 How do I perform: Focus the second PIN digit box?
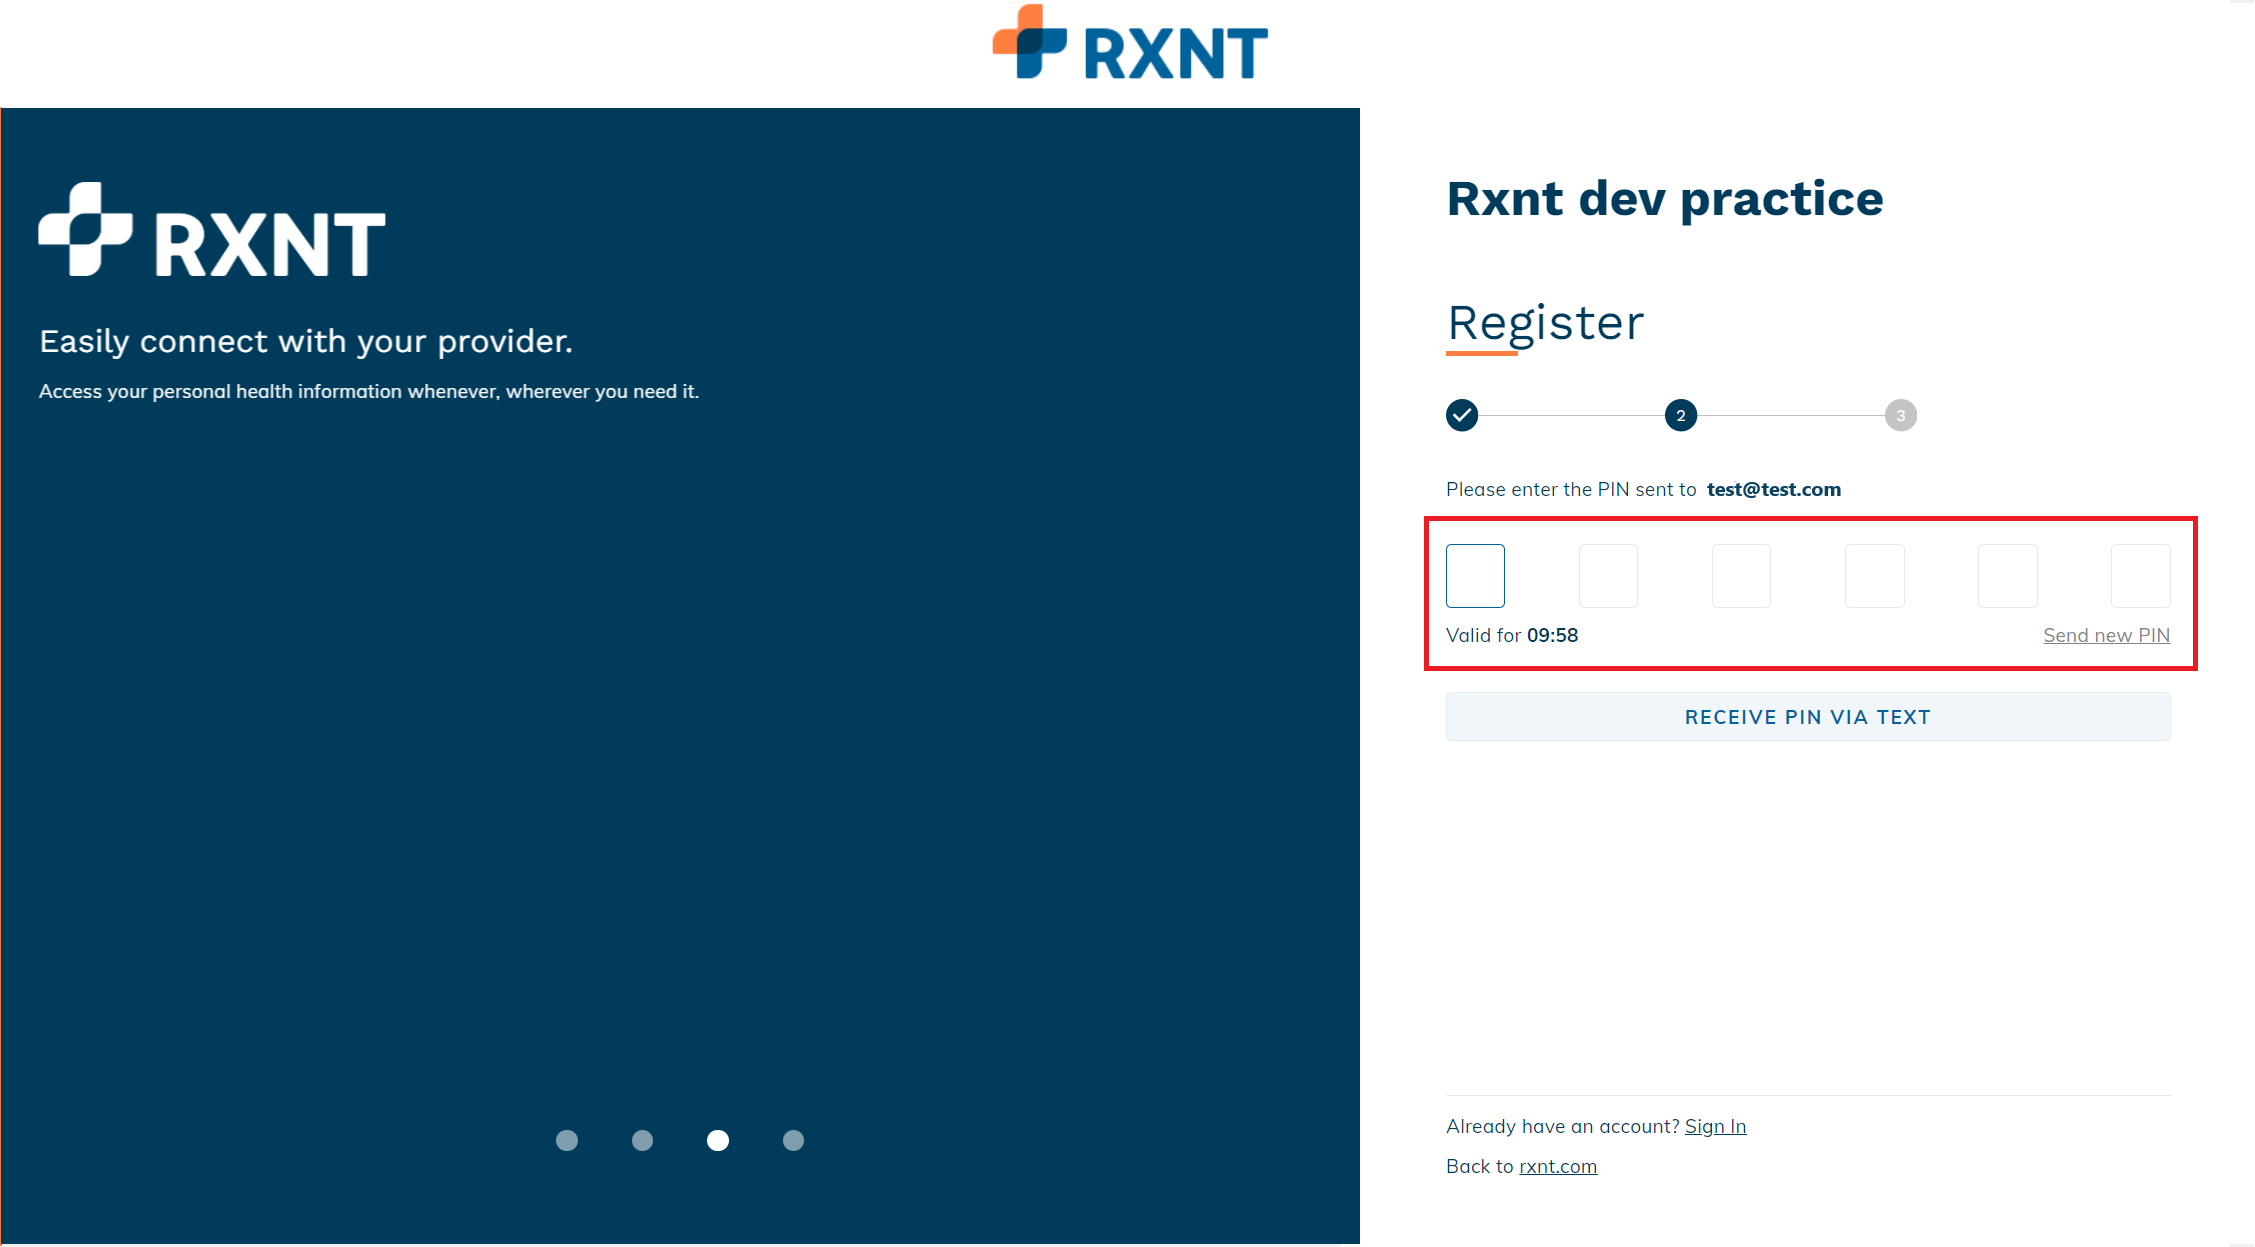[1608, 576]
